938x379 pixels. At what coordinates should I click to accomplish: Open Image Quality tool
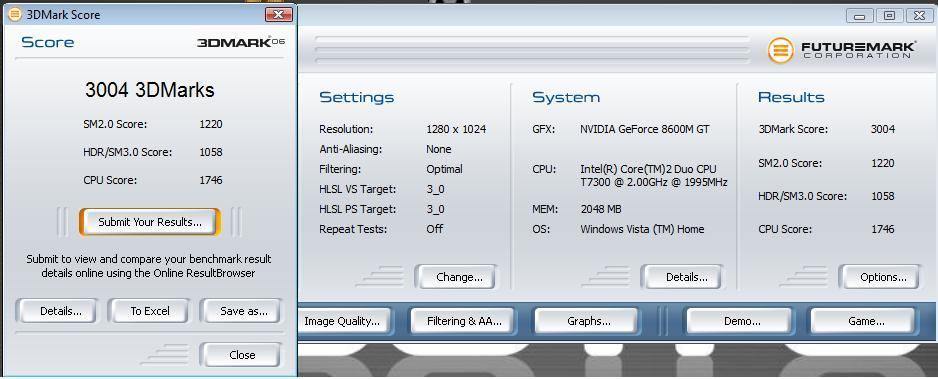pyautogui.click(x=343, y=321)
